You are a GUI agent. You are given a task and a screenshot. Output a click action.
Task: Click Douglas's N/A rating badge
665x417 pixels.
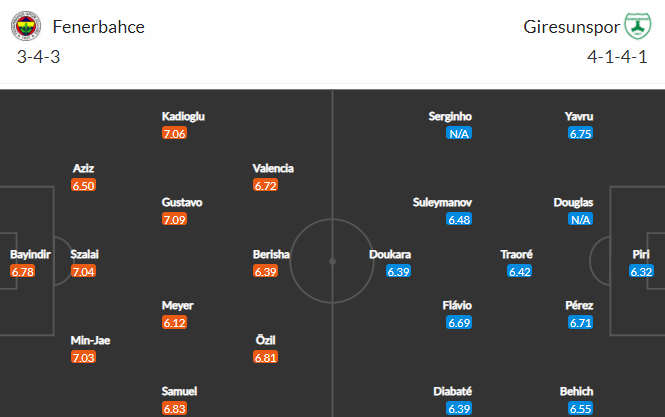click(x=580, y=219)
